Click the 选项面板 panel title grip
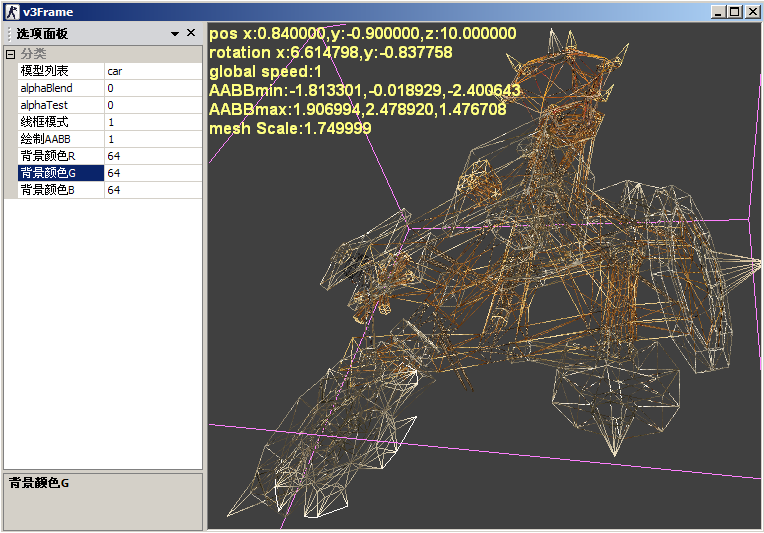The width and height of the screenshot is (764, 533). pos(8,34)
